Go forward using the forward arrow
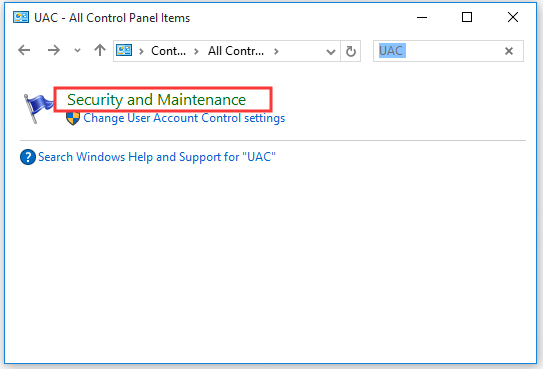This screenshot has width=543, height=369. tap(54, 51)
